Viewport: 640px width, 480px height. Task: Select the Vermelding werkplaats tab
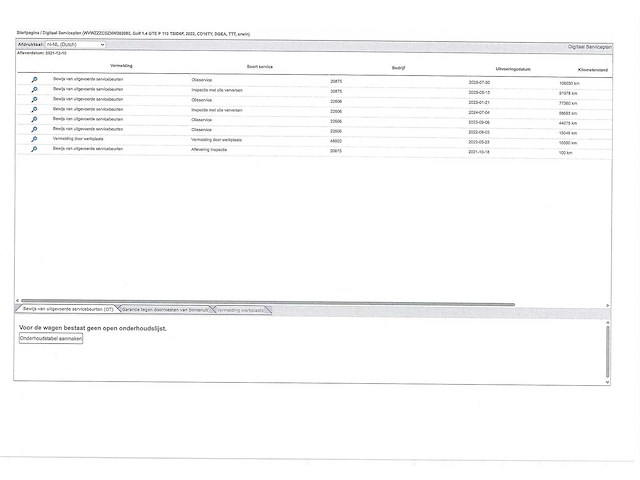[x=241, y=310]
